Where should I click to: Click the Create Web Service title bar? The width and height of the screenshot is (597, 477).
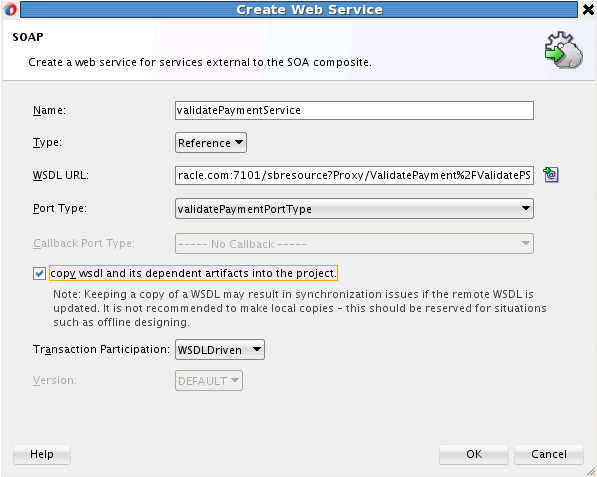299,10
